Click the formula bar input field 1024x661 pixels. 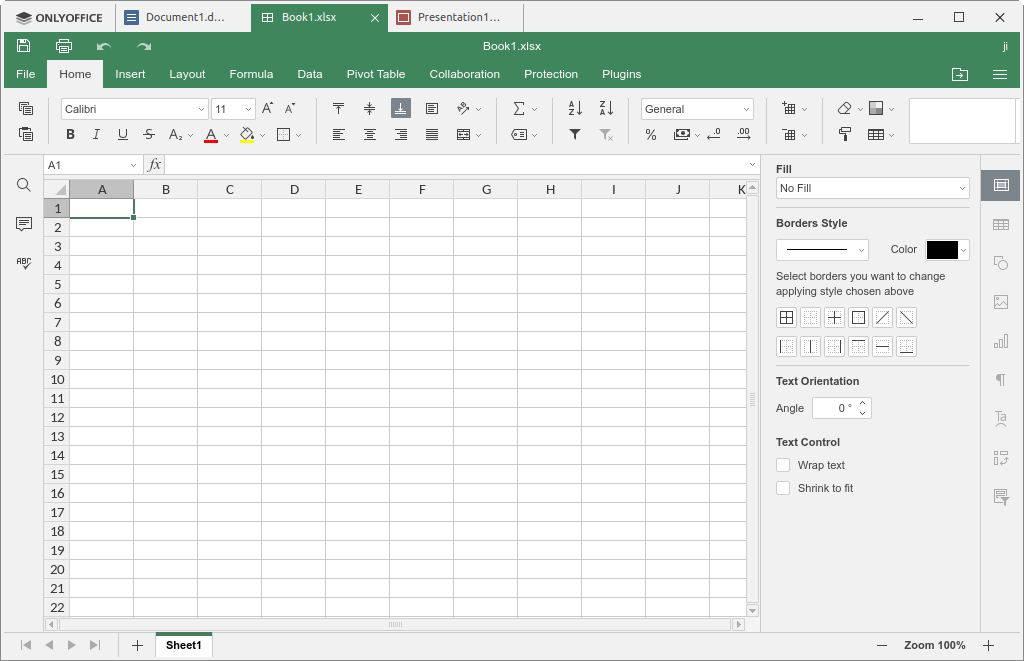[455, 165]
